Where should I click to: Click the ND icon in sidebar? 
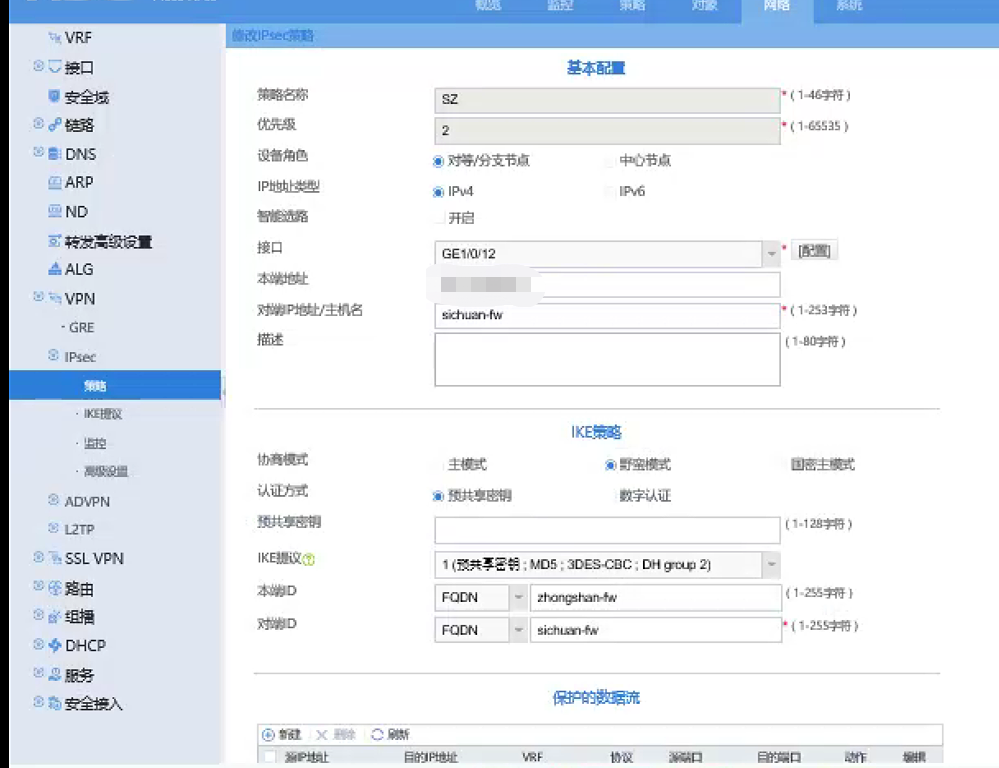55,211
